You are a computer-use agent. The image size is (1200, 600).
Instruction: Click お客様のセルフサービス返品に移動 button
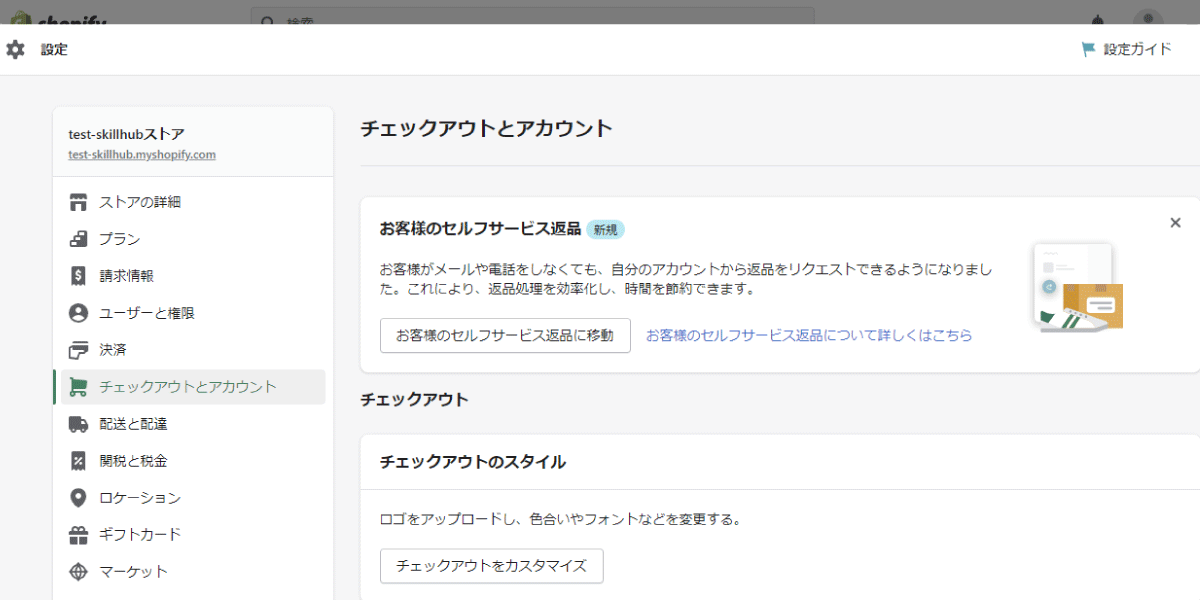[x=505, y=336]
